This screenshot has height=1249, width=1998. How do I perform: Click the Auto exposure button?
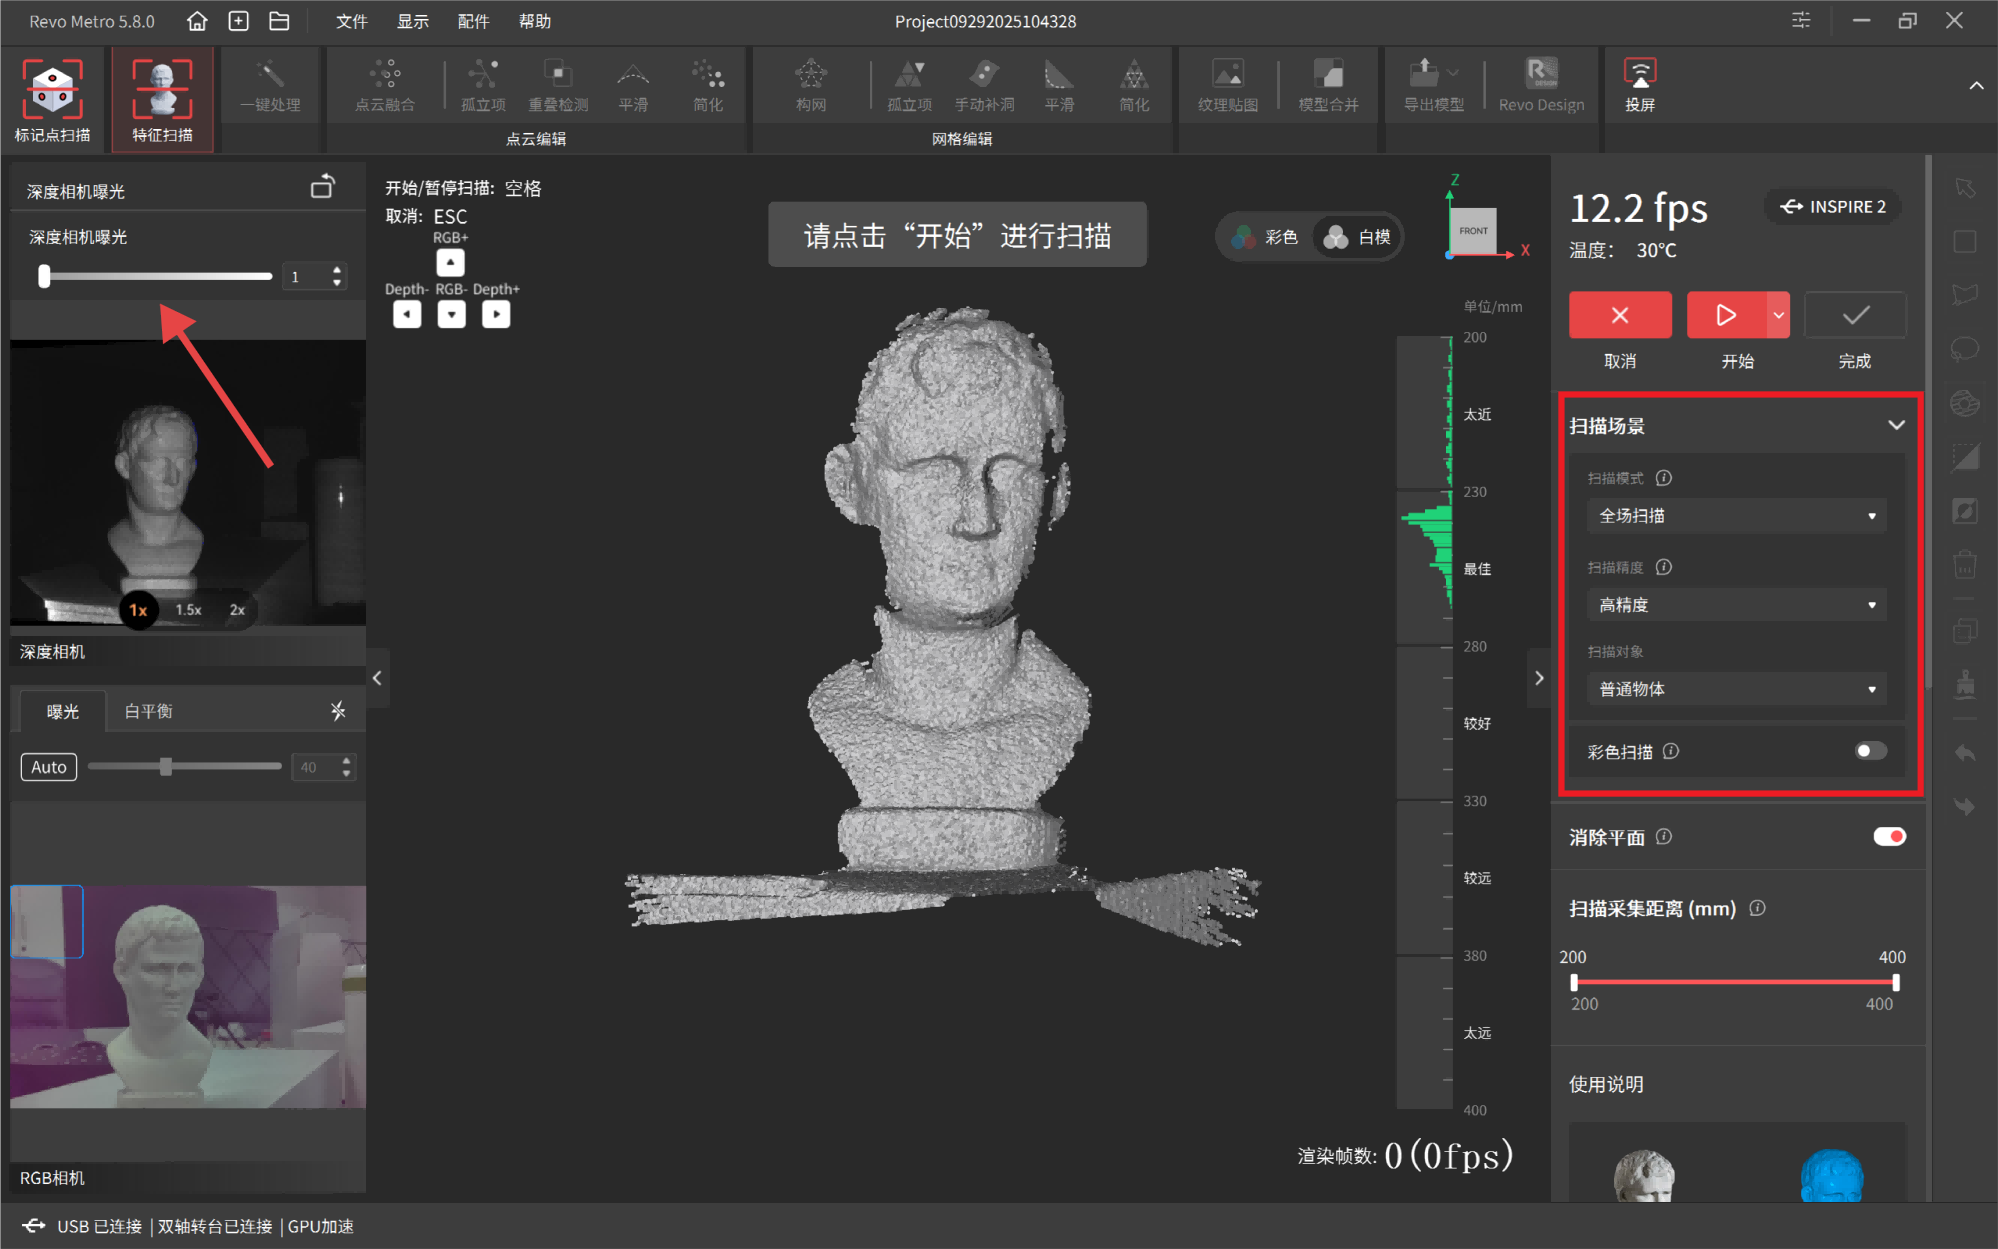[48, 767]
